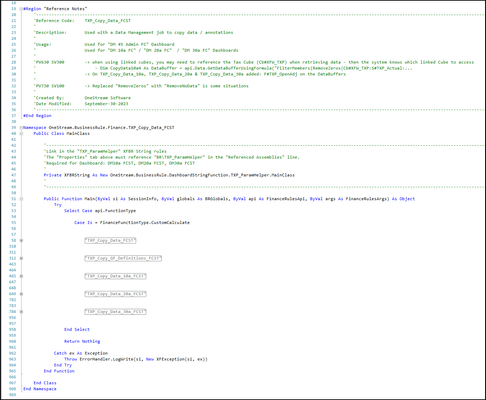Click the Case Is = FinanceFunctionType.CustomCalculate line

tap(132, 223)
